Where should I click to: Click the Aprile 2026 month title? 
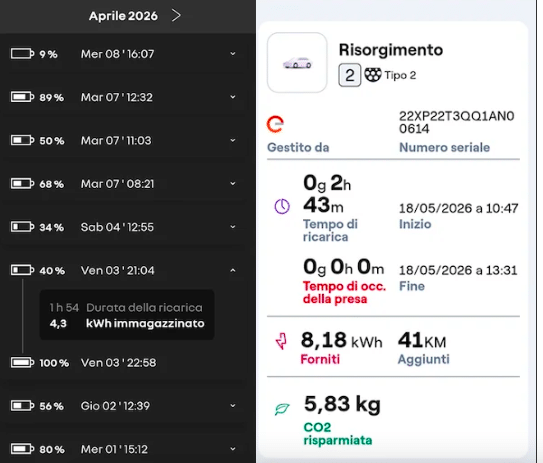123,16
